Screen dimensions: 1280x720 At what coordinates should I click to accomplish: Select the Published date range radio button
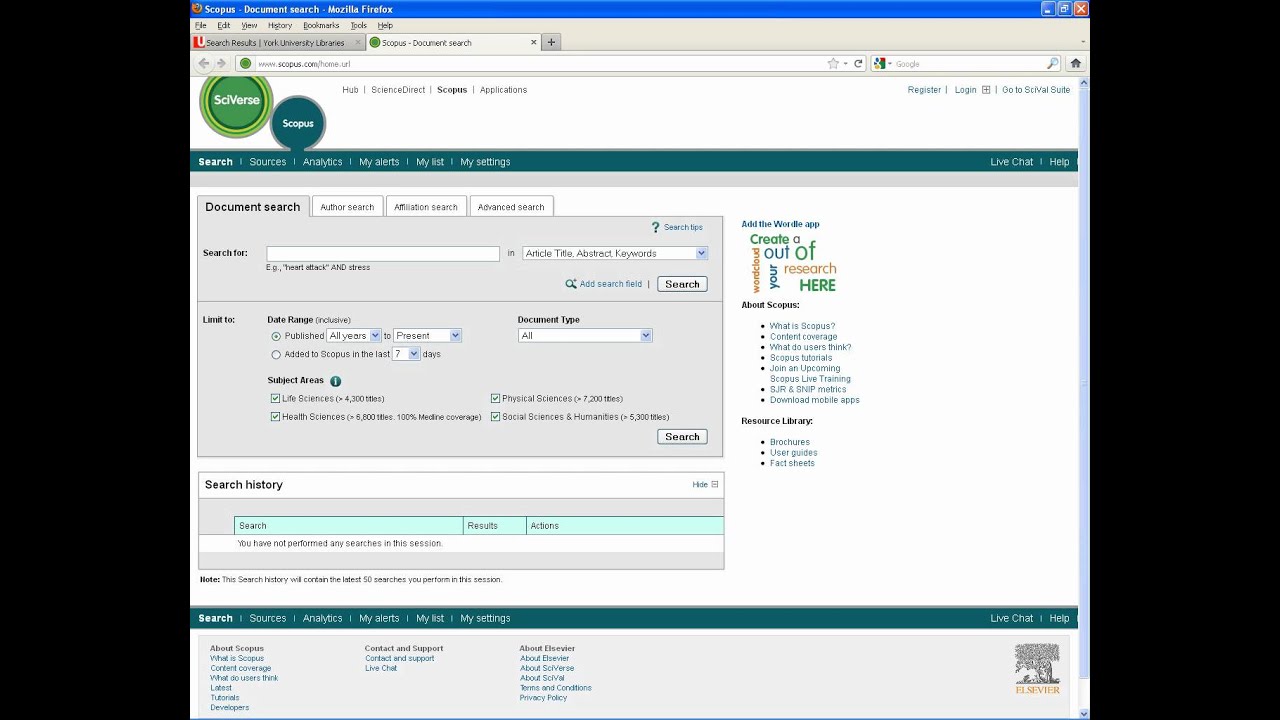click(x=276, y=336)
